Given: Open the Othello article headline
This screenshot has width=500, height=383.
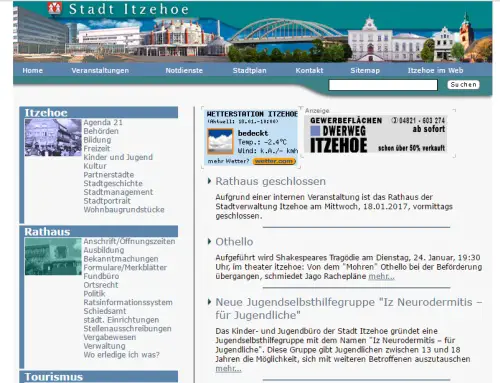Looking at the screenshot, I should click(234, 242).
